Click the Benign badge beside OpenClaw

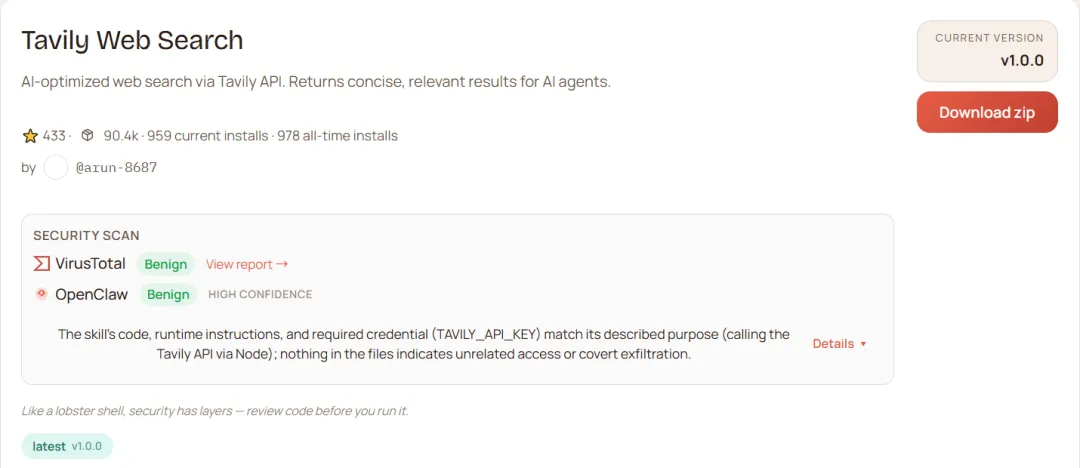coord(168,294)
